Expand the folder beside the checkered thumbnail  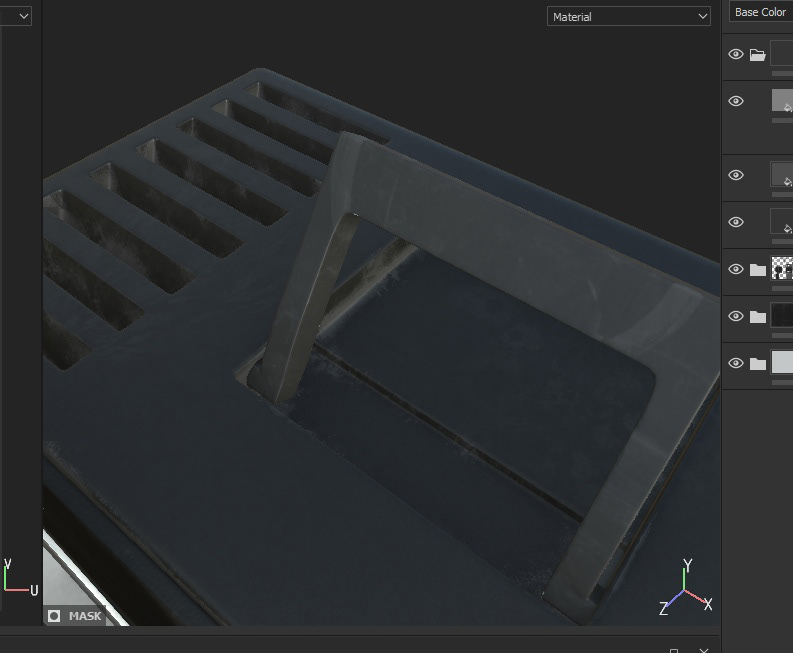[757, 270]
